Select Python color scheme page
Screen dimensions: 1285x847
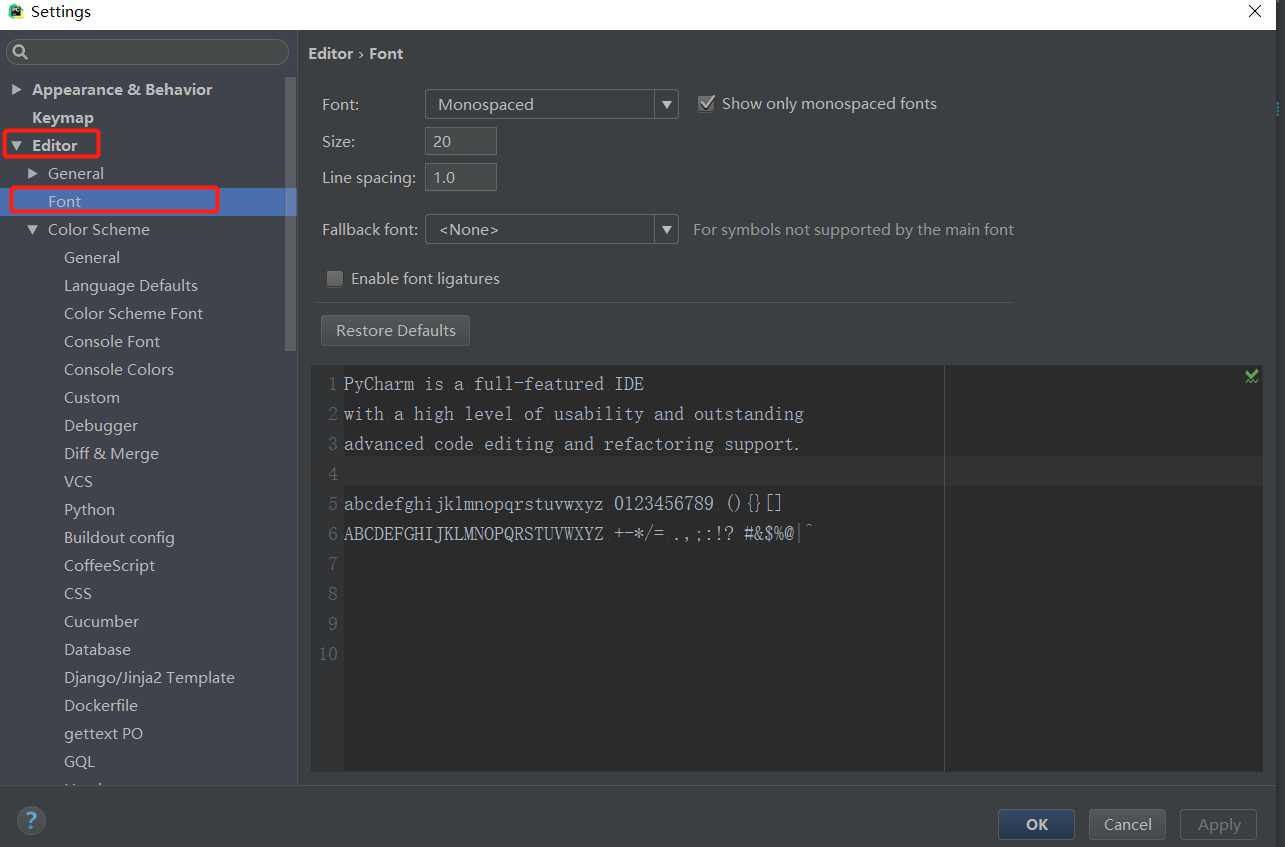[x=89, y=509]
